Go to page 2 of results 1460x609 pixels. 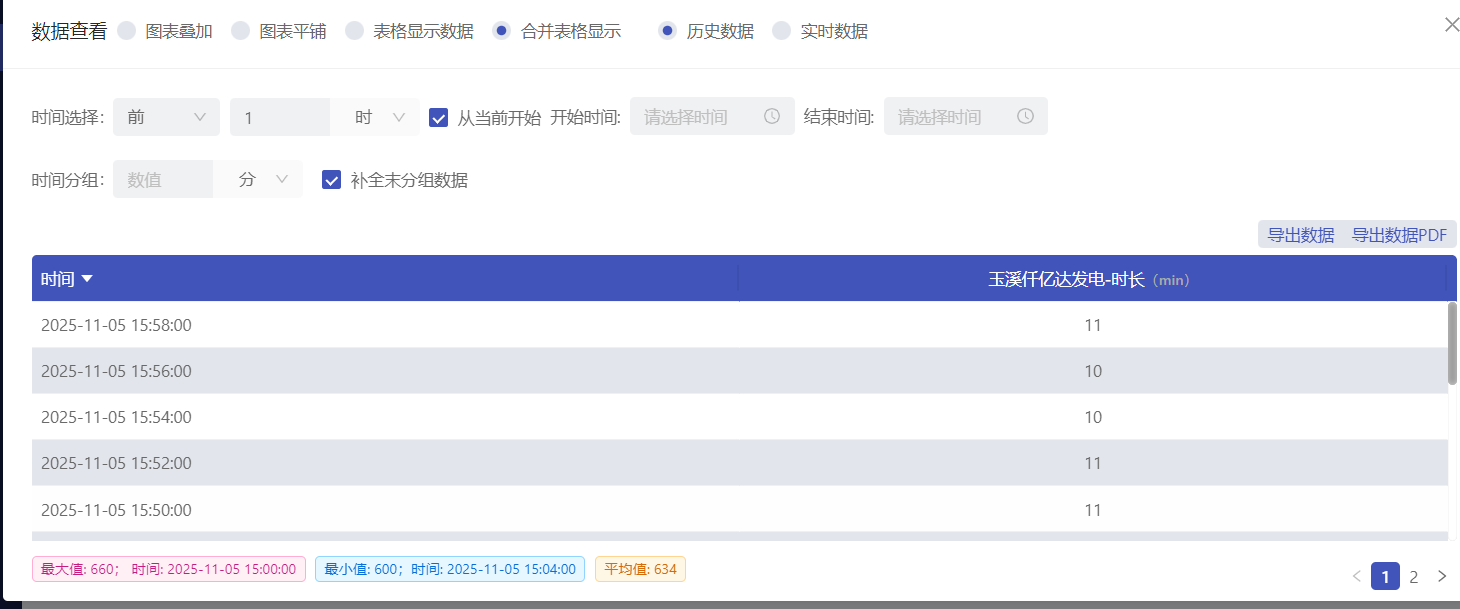(1413, 576)
